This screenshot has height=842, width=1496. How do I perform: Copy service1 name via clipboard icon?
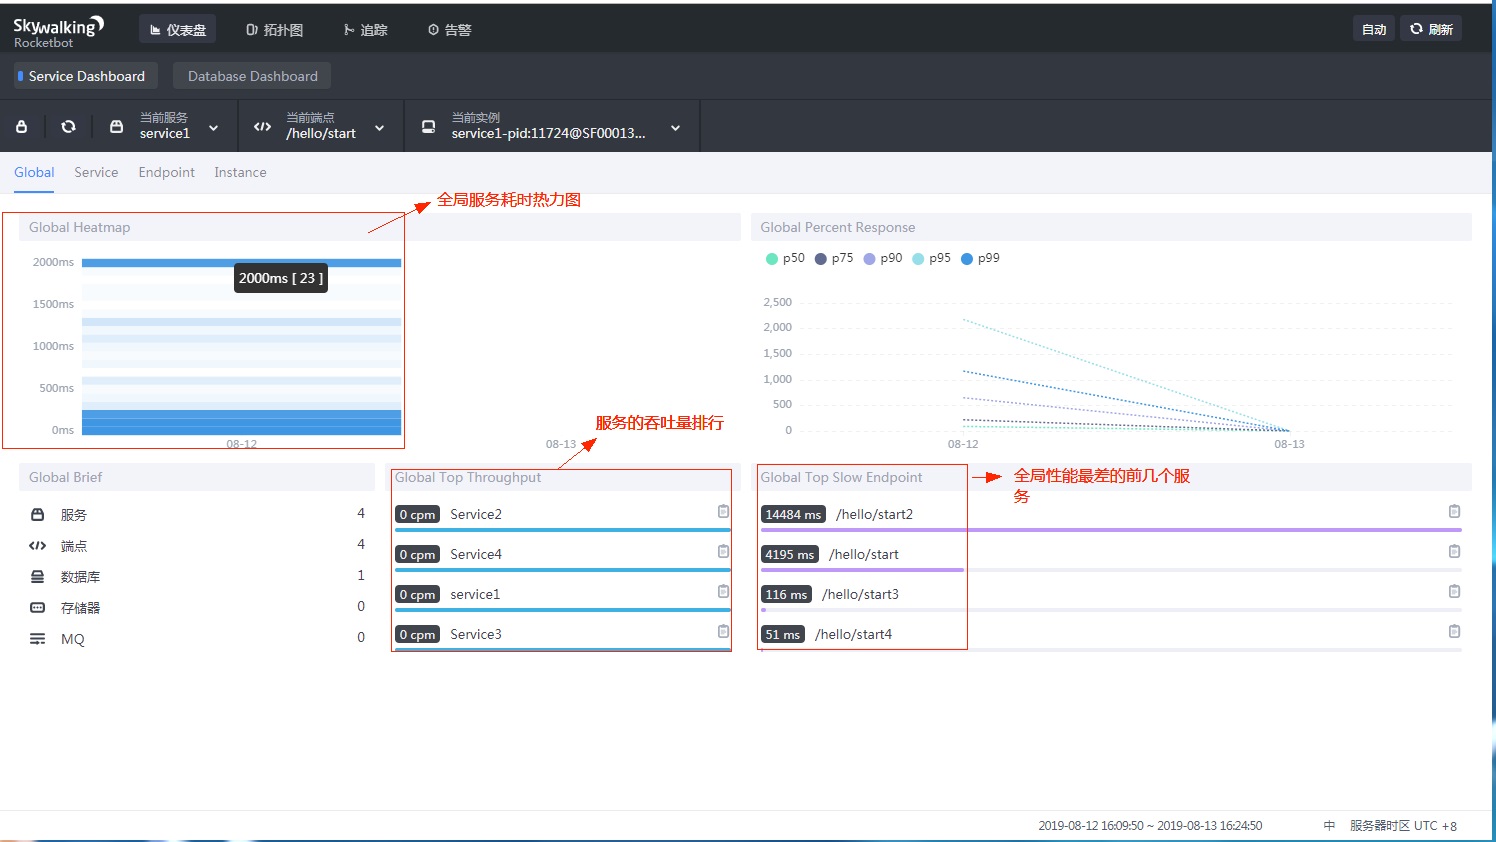coord(723,591)
